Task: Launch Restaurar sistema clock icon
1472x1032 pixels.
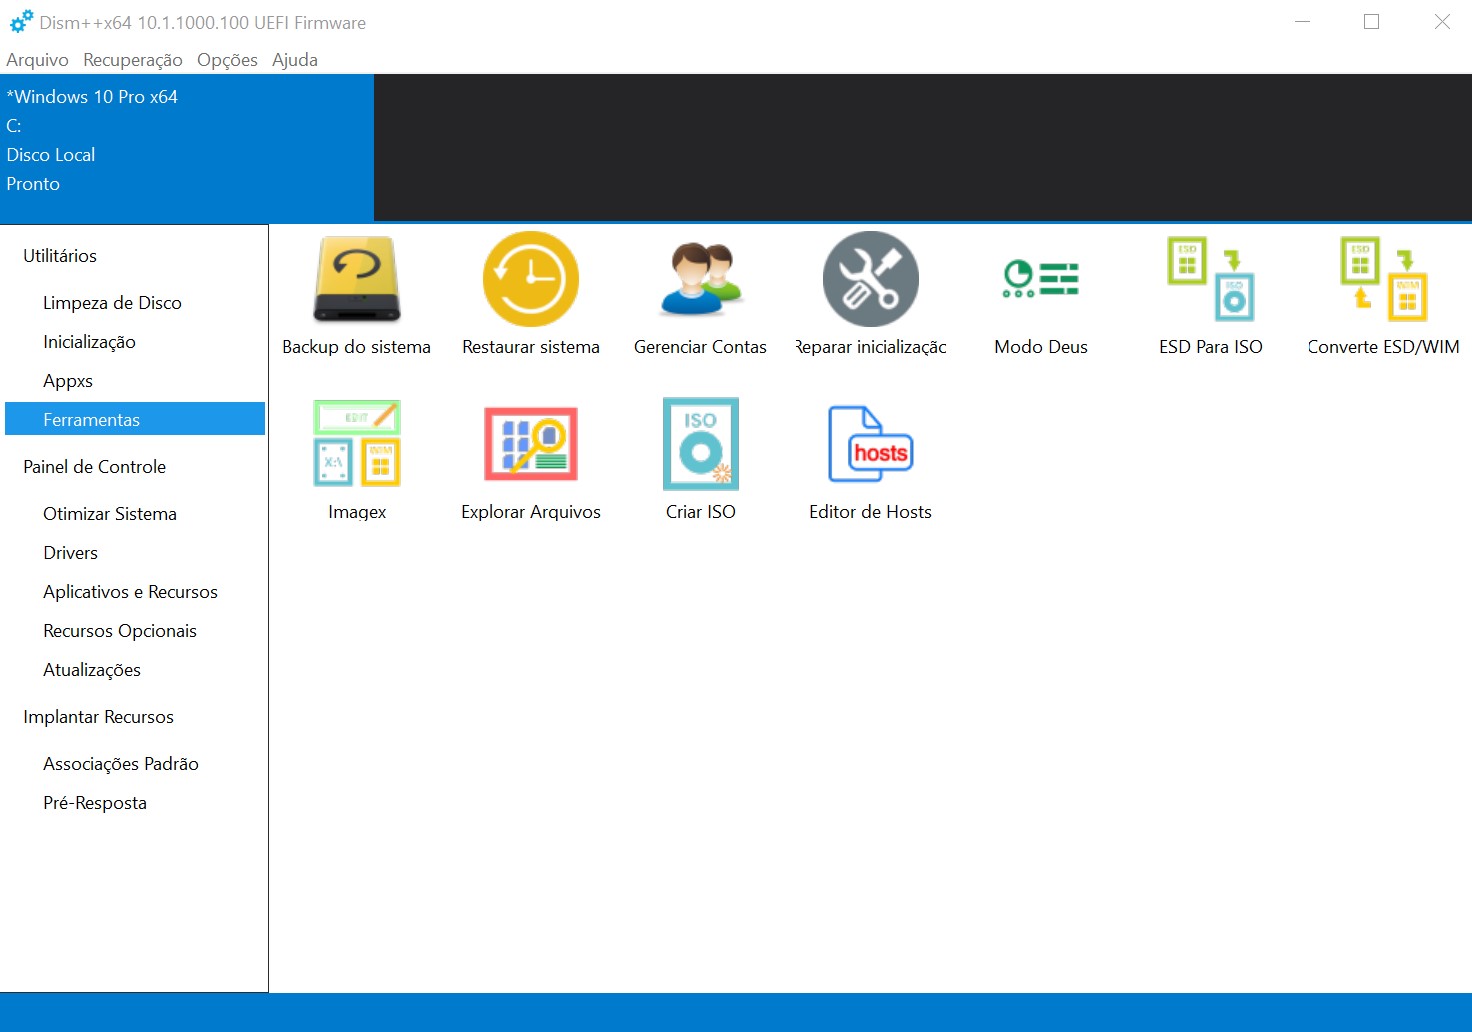Action: [531, 279]
